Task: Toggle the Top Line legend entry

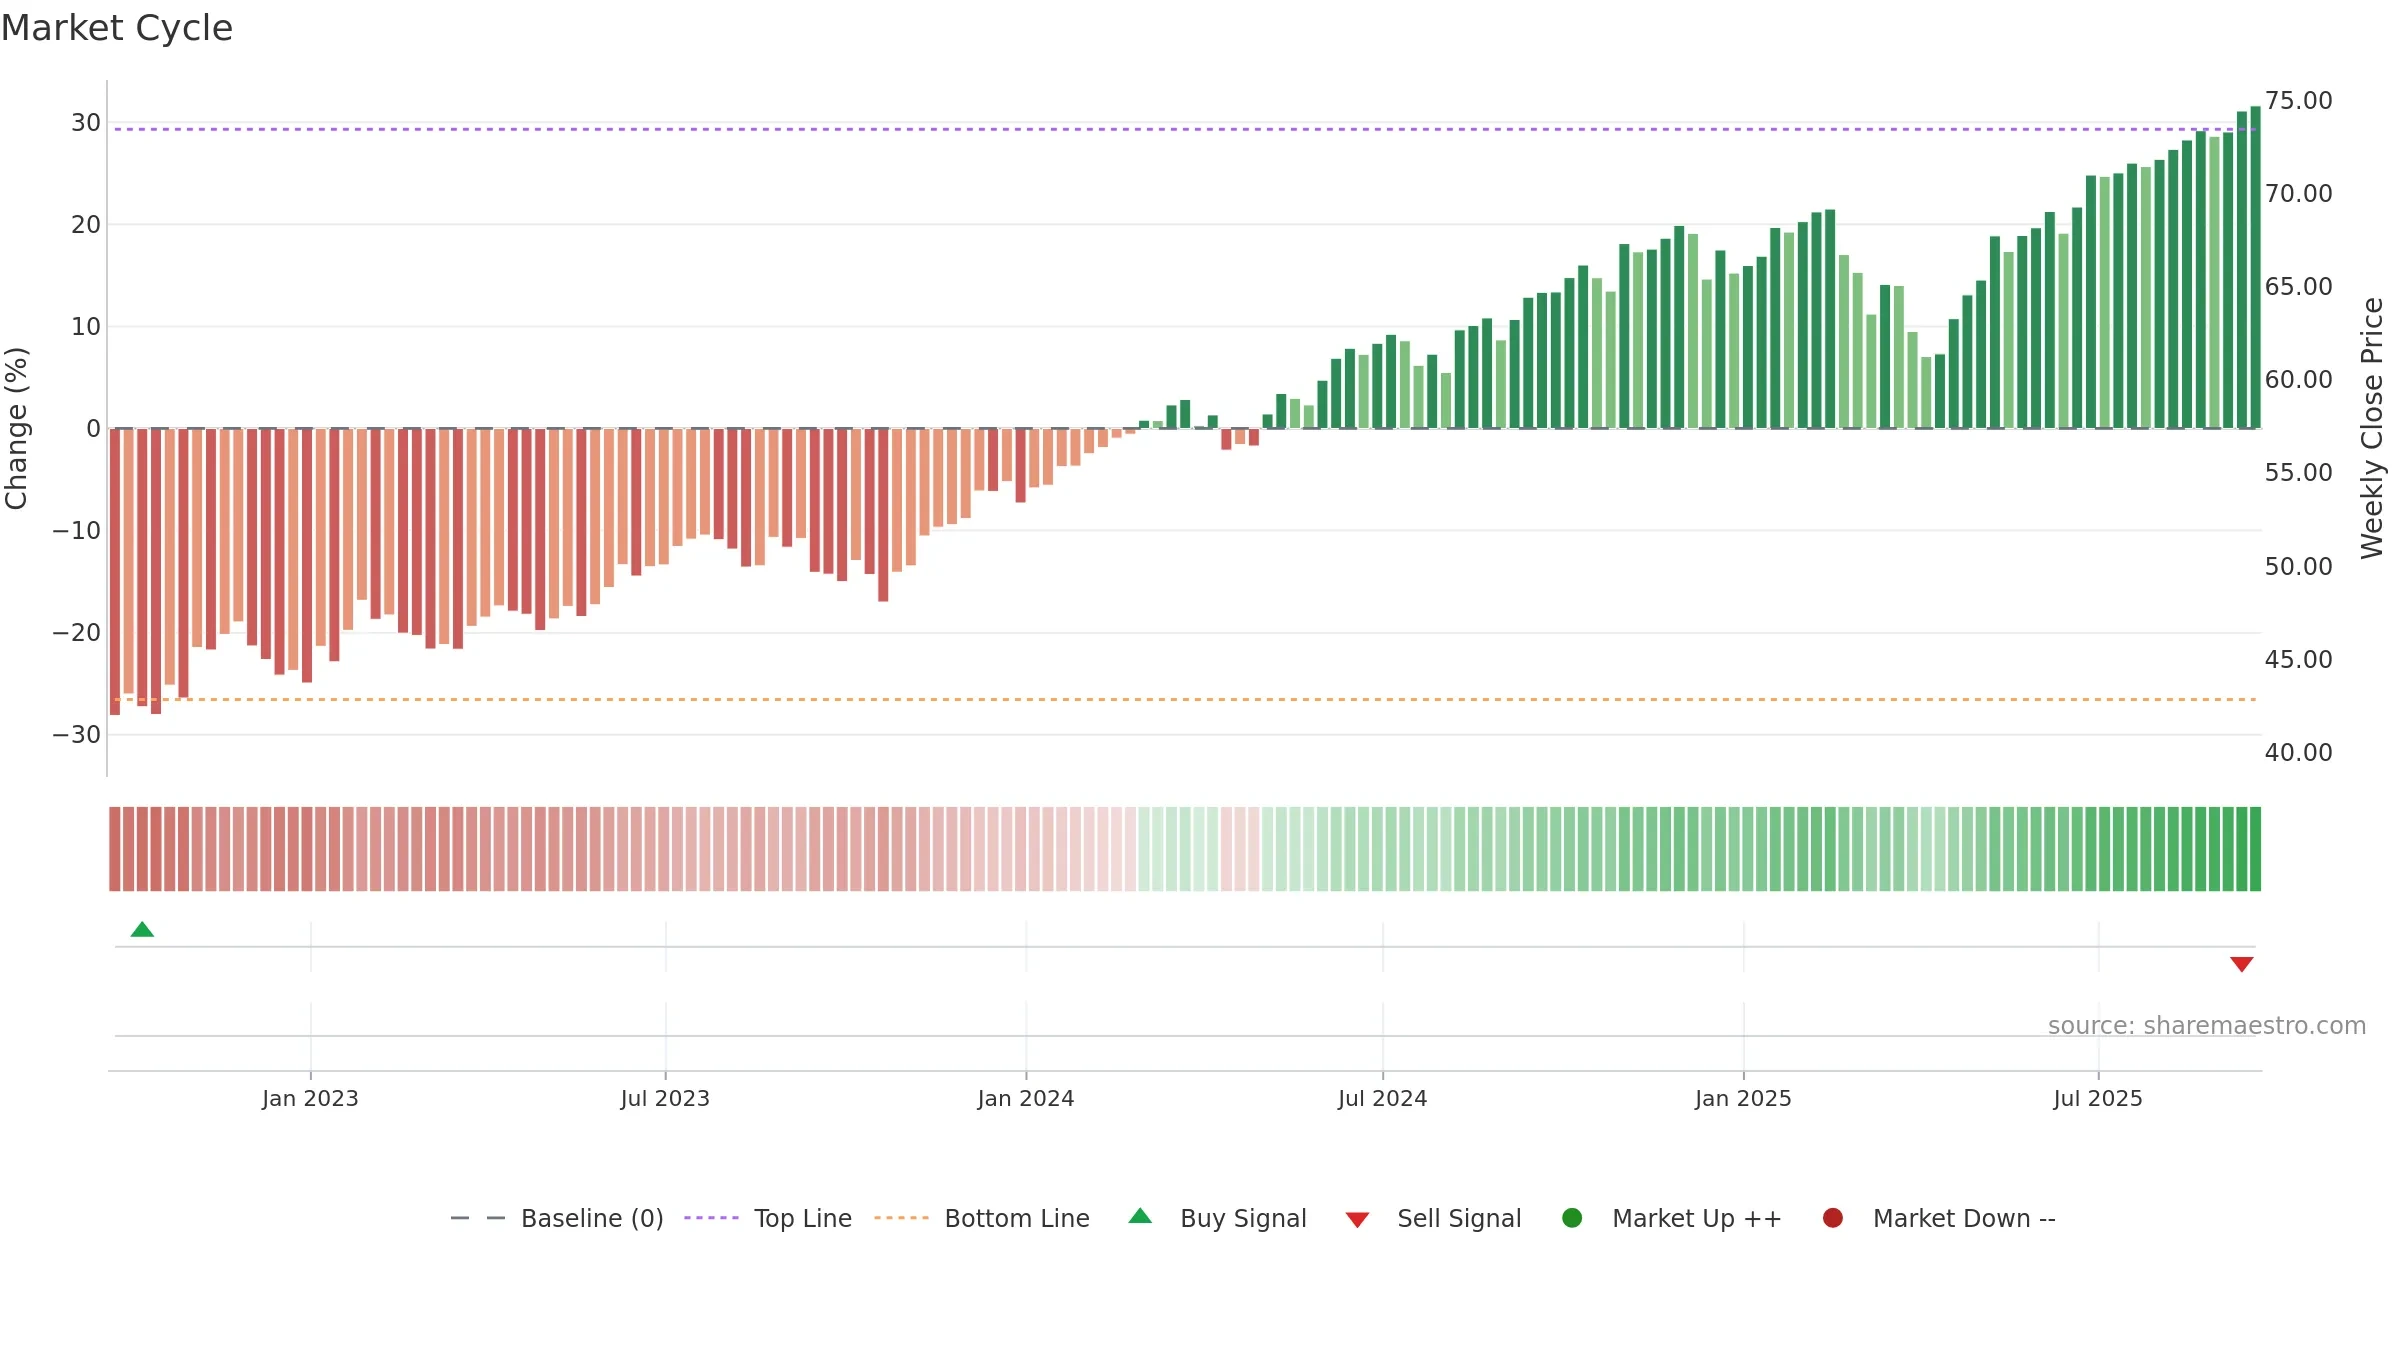Action: 768,1218
